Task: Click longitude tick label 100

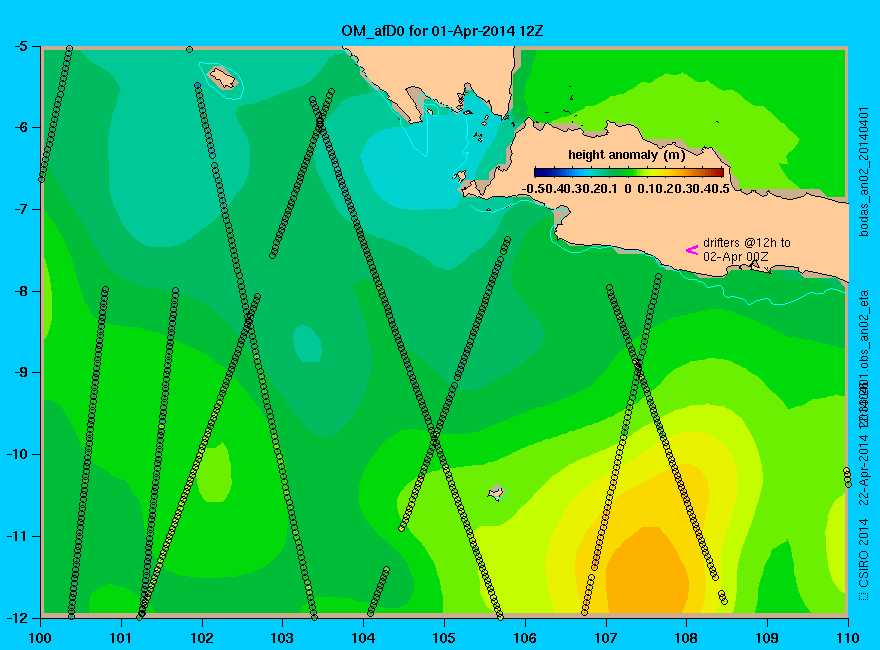Action: tap(40, 638)
